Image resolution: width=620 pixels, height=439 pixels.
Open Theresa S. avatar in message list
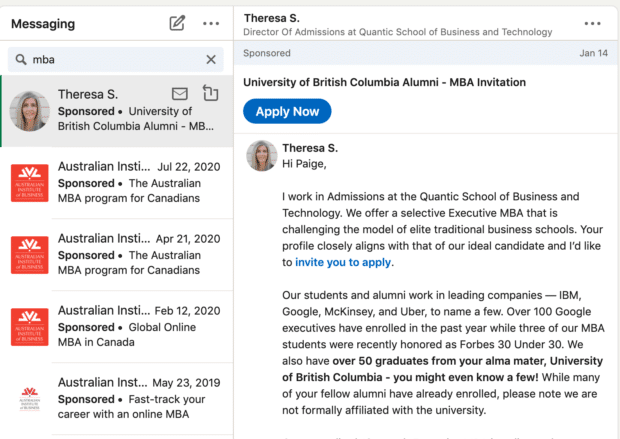click(x=30, y=111)
